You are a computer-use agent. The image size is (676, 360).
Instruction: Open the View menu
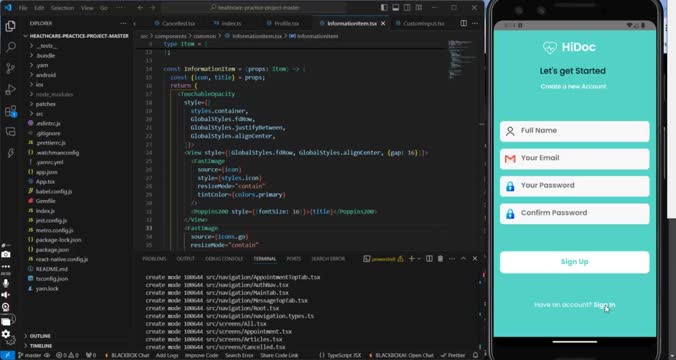click(87, 8)
